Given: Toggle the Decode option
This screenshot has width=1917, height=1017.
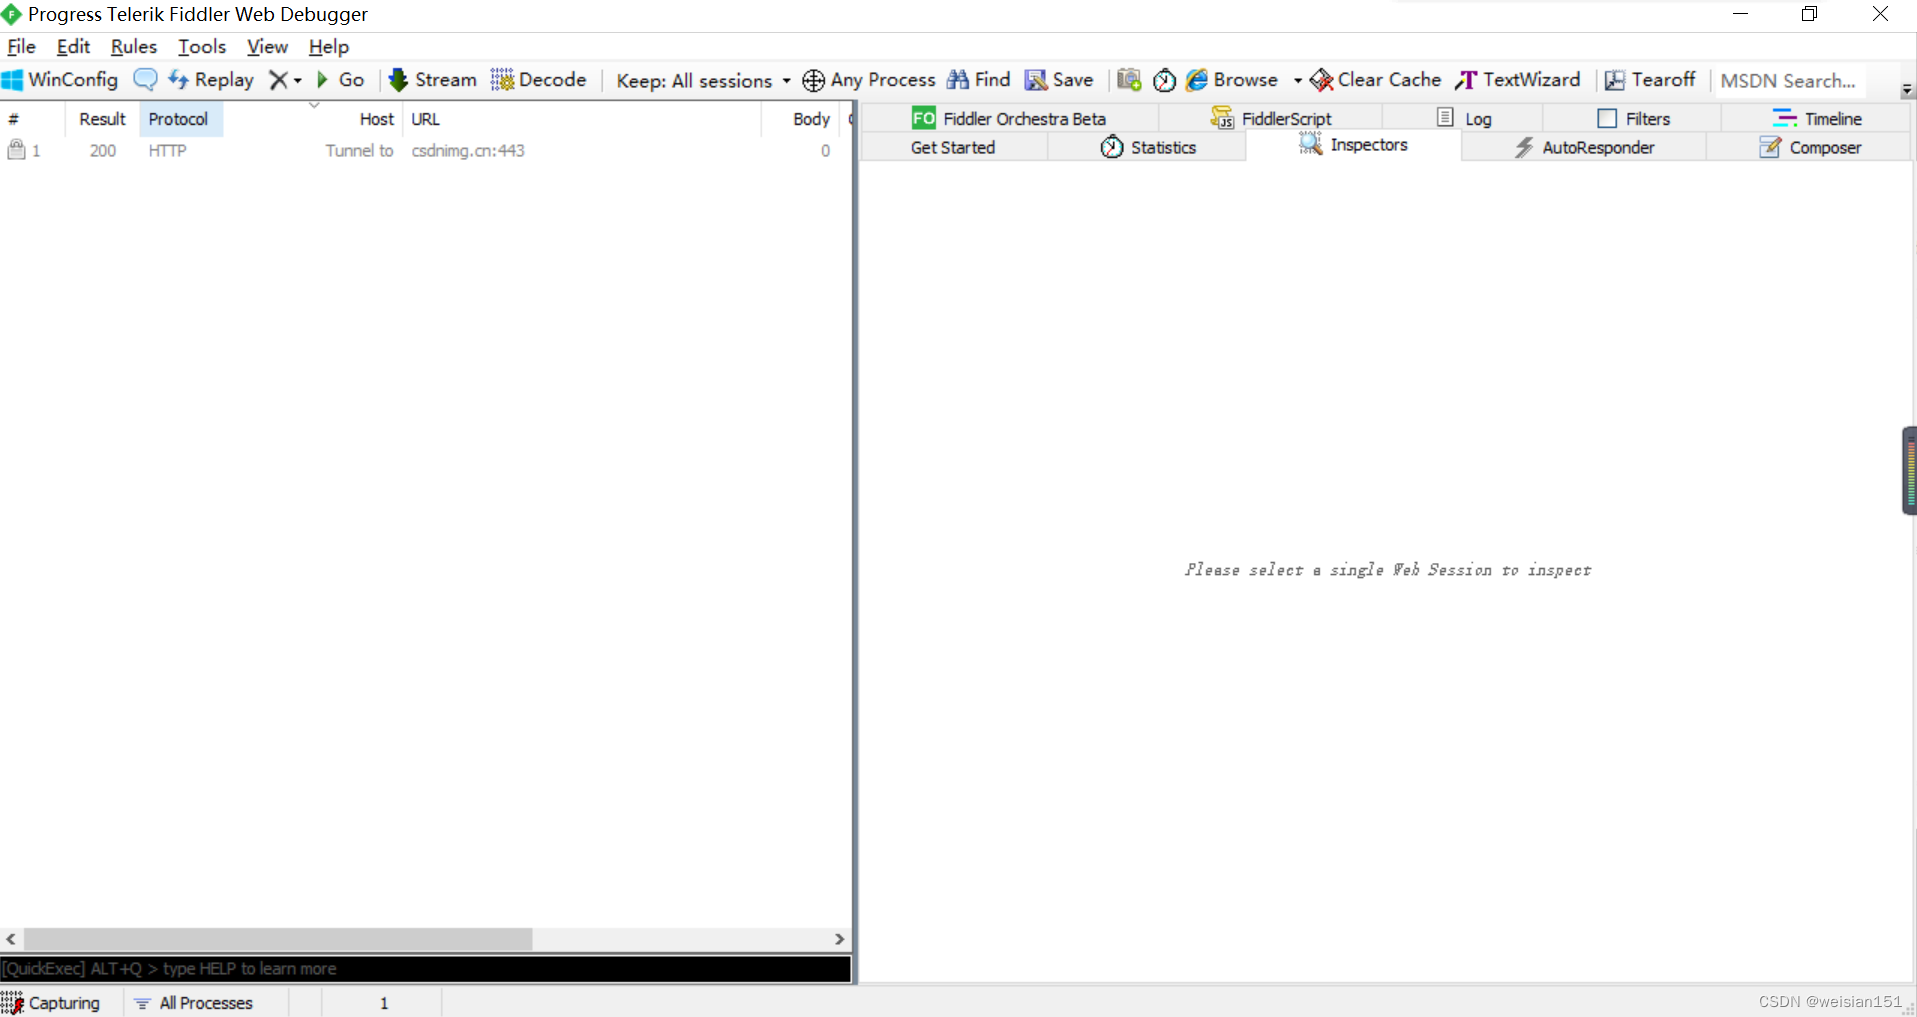Looking at the screenshot, I should pos(539,80).
